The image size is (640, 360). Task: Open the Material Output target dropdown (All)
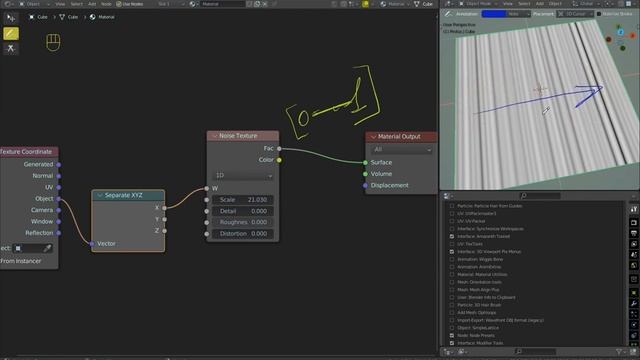(402, 150)
